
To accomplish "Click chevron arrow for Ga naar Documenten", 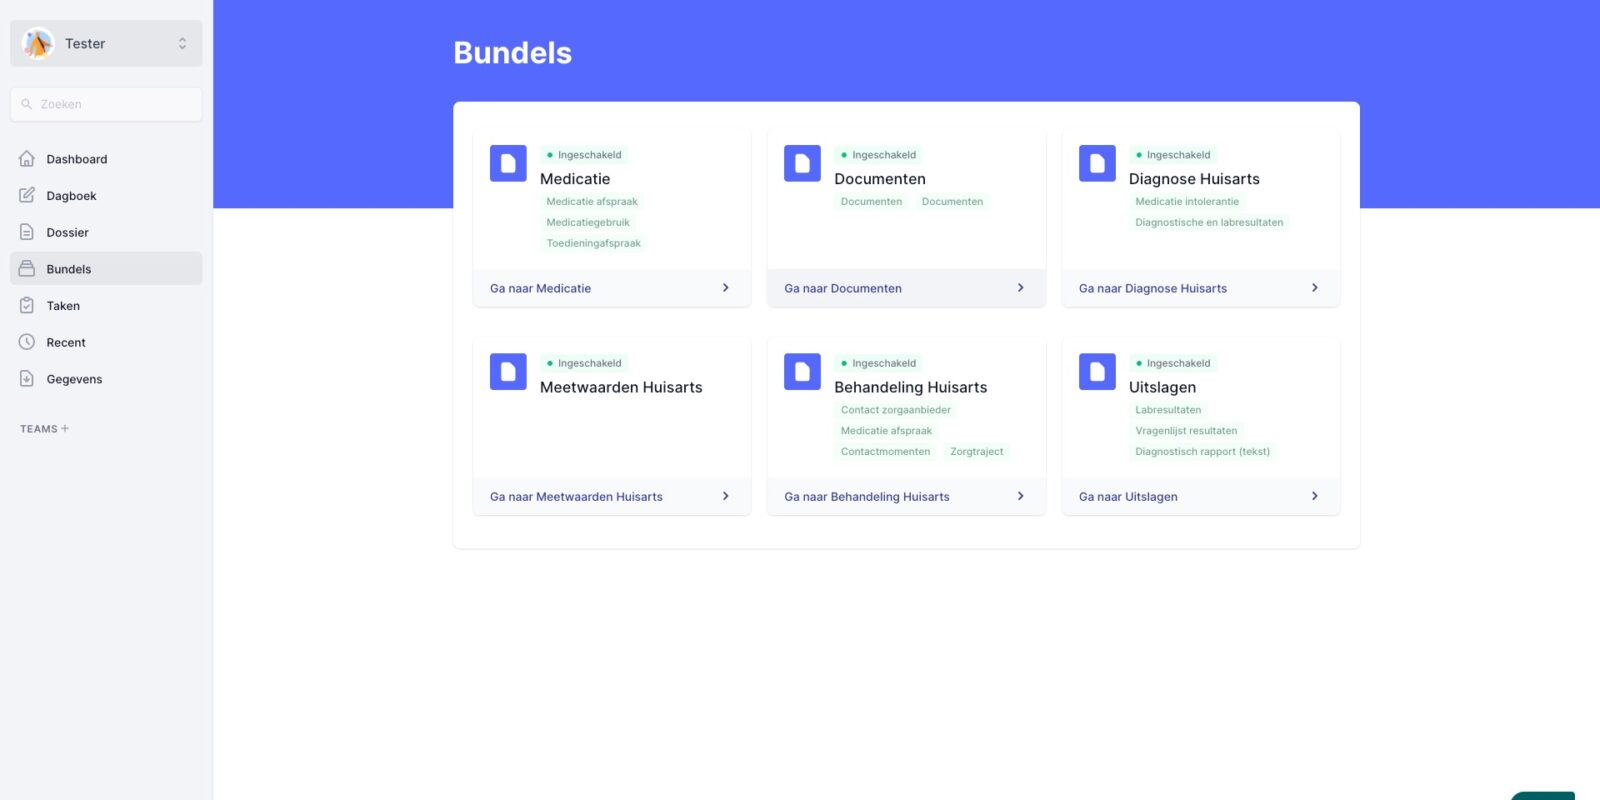I will [x=1020, y=288].
